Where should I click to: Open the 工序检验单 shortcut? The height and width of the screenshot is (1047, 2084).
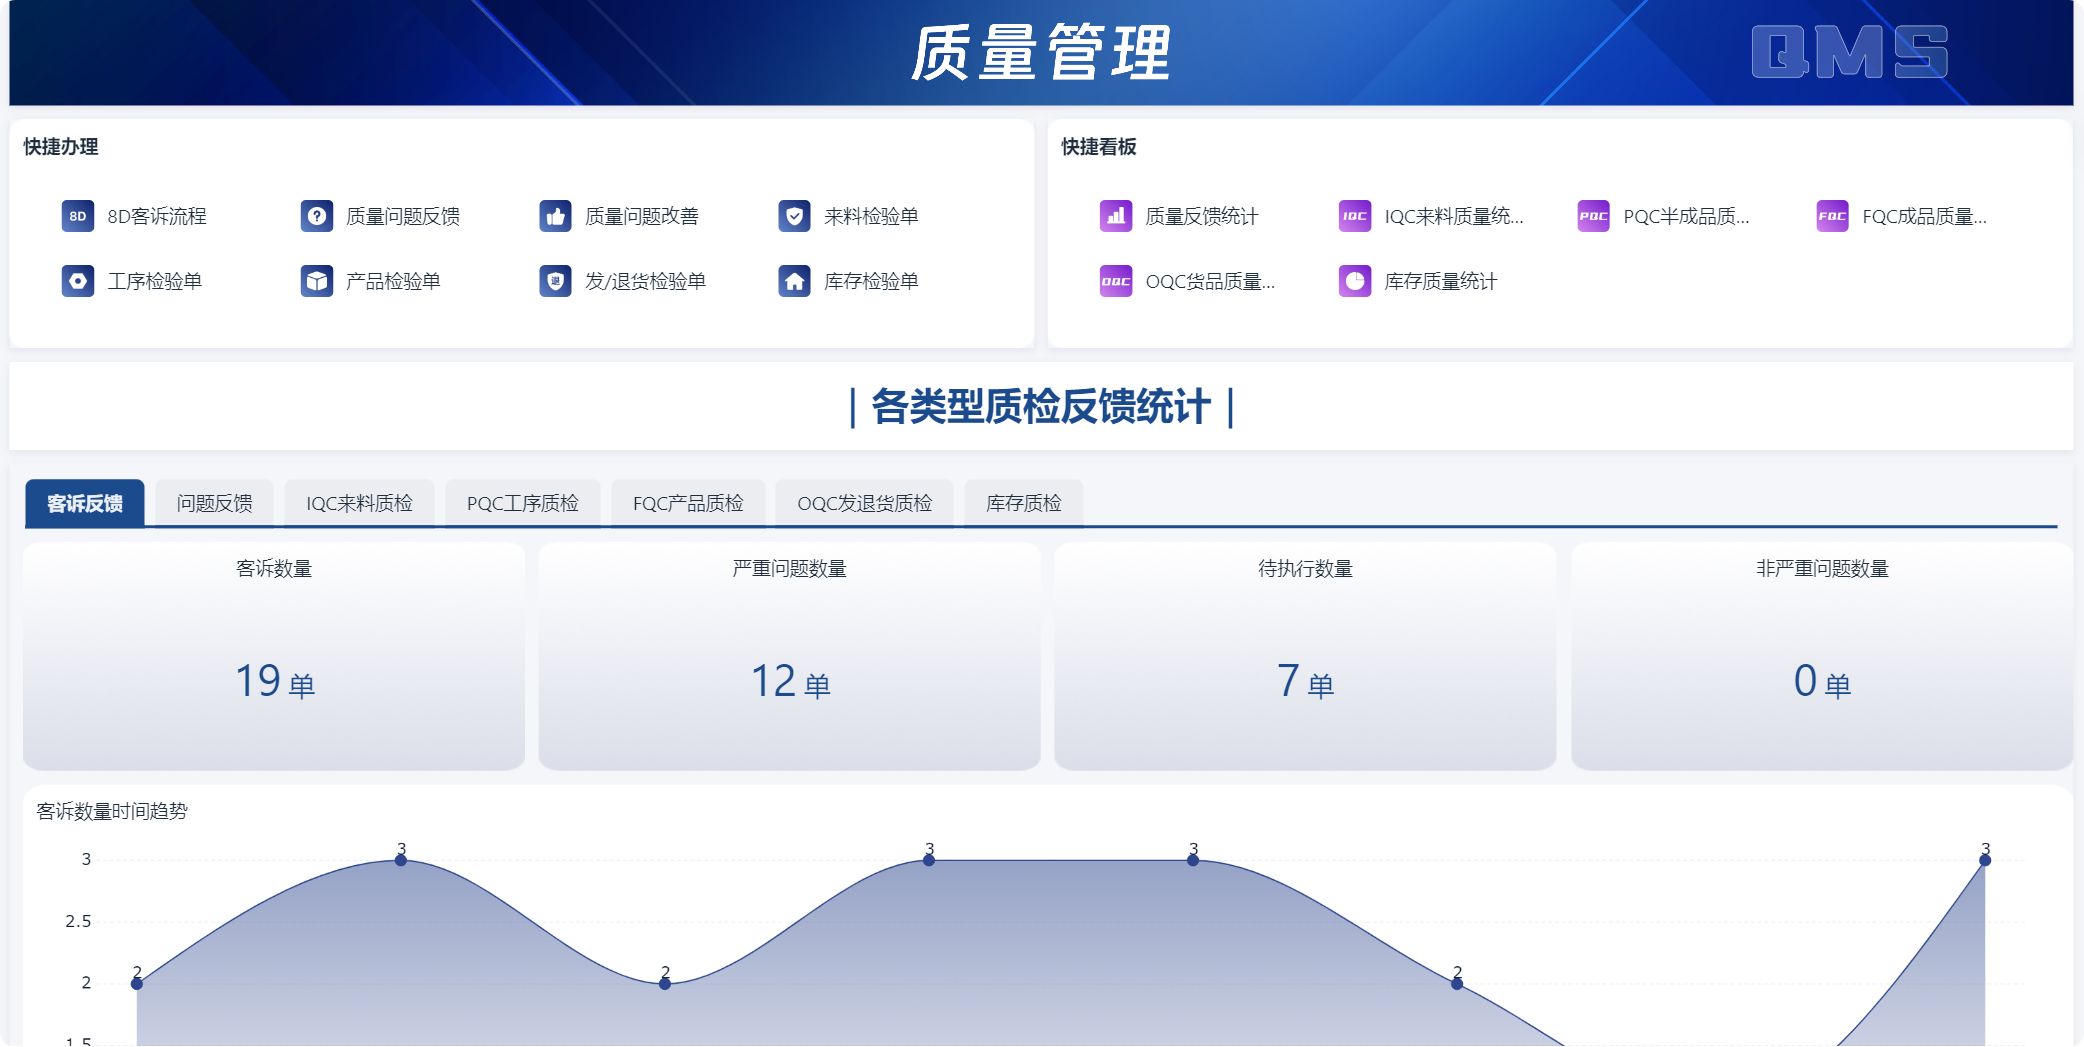tap(155, 281)
